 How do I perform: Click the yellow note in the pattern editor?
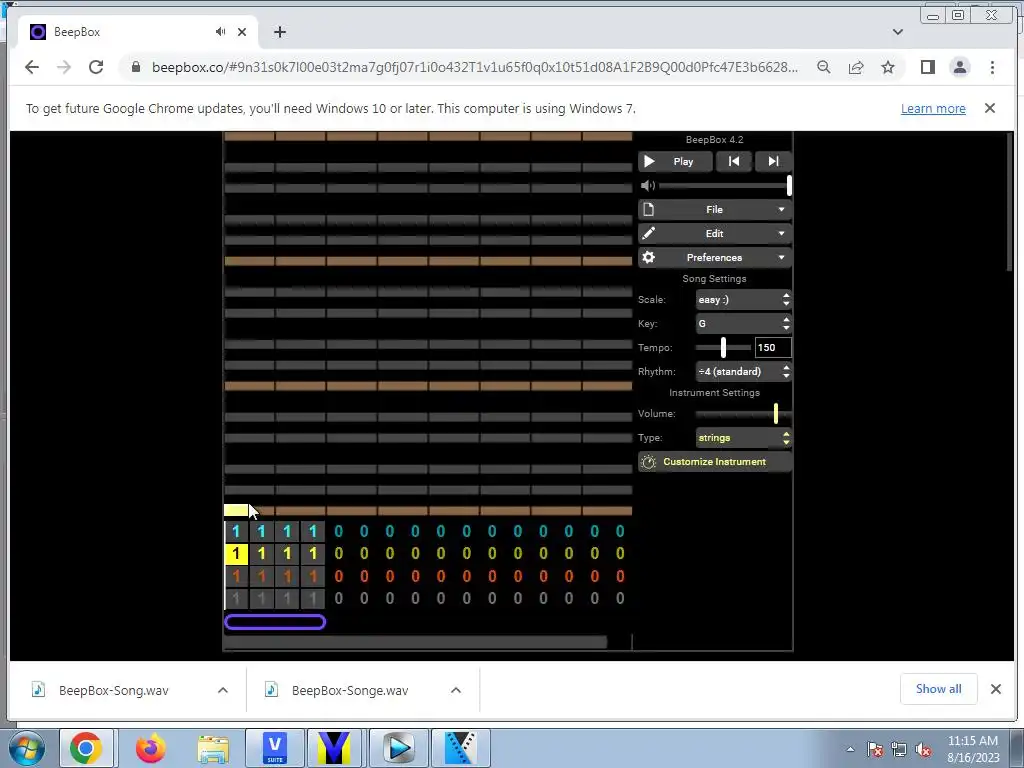236,510
